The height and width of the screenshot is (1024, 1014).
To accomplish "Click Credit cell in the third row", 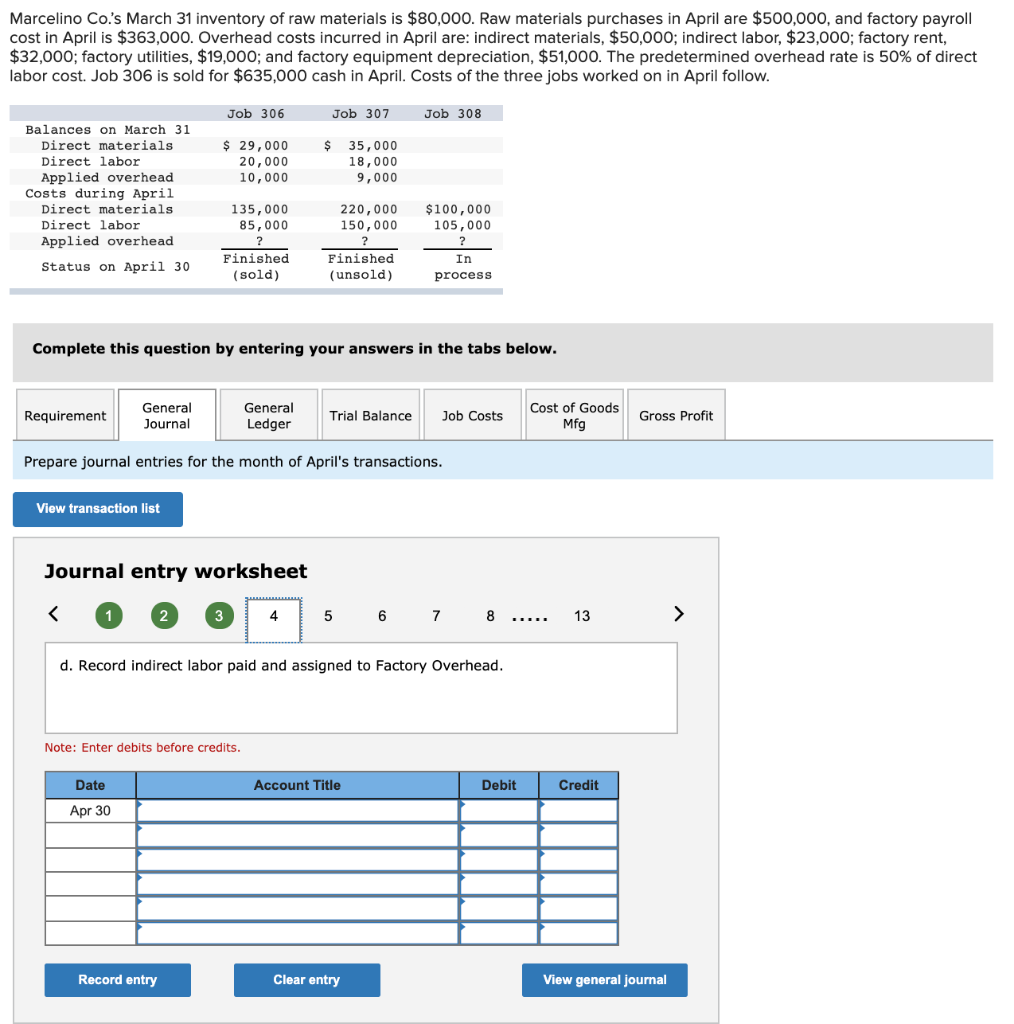I will click(x=578, y=860).
